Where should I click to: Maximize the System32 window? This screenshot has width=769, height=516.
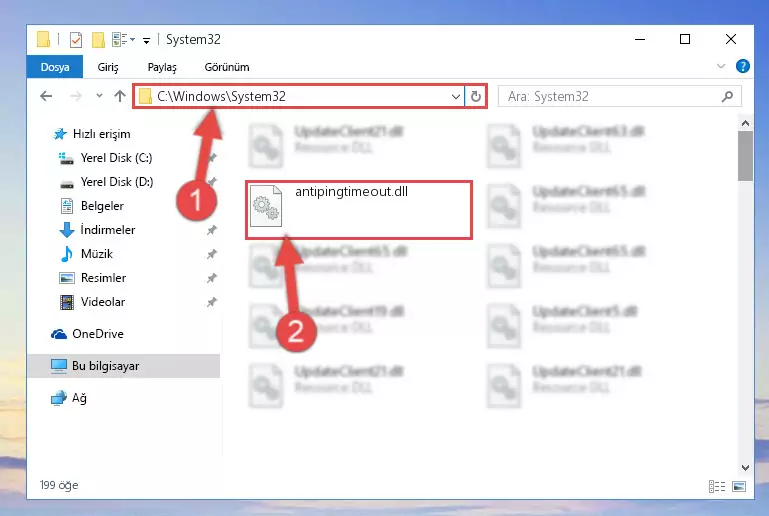pyautogui.click(x=685, y=39)
